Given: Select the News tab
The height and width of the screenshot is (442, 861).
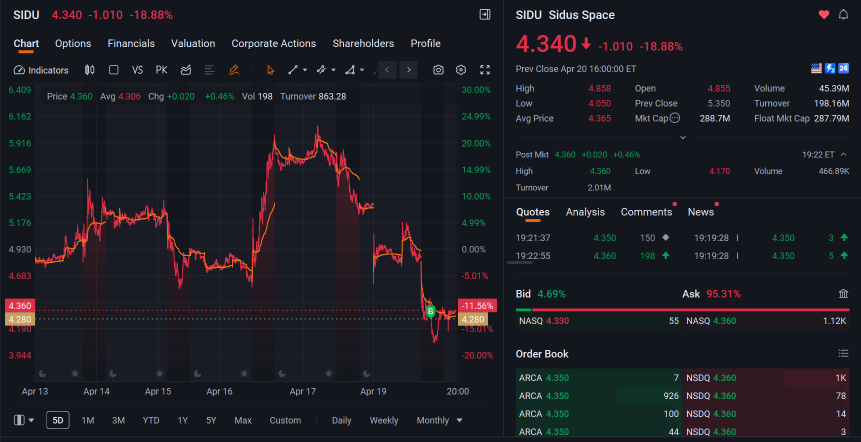Looking at the screenshot, I should [701, 212].
